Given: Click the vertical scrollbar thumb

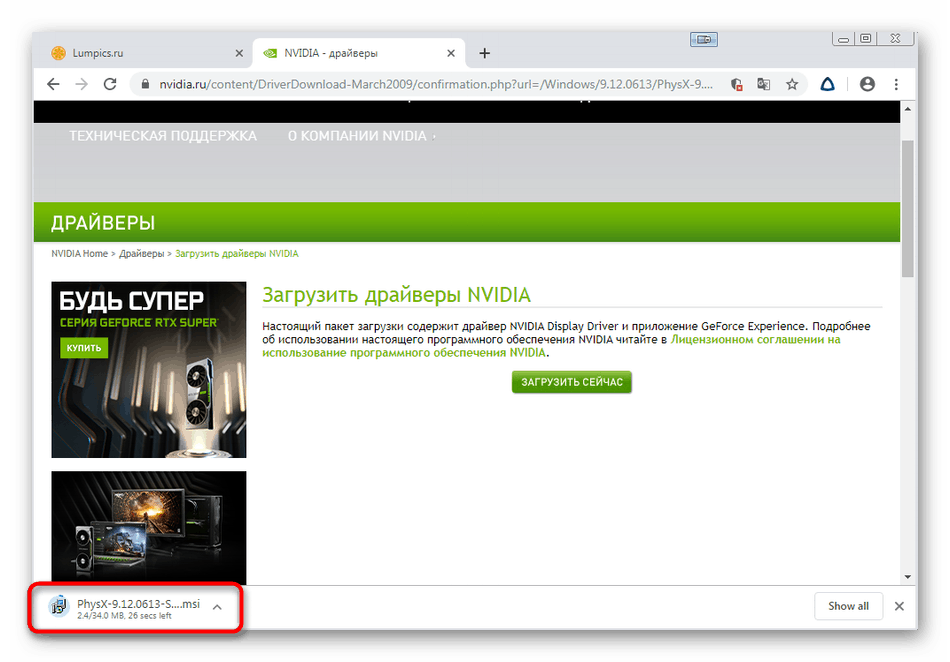Looking at the screenshot, I should point(908,209).
